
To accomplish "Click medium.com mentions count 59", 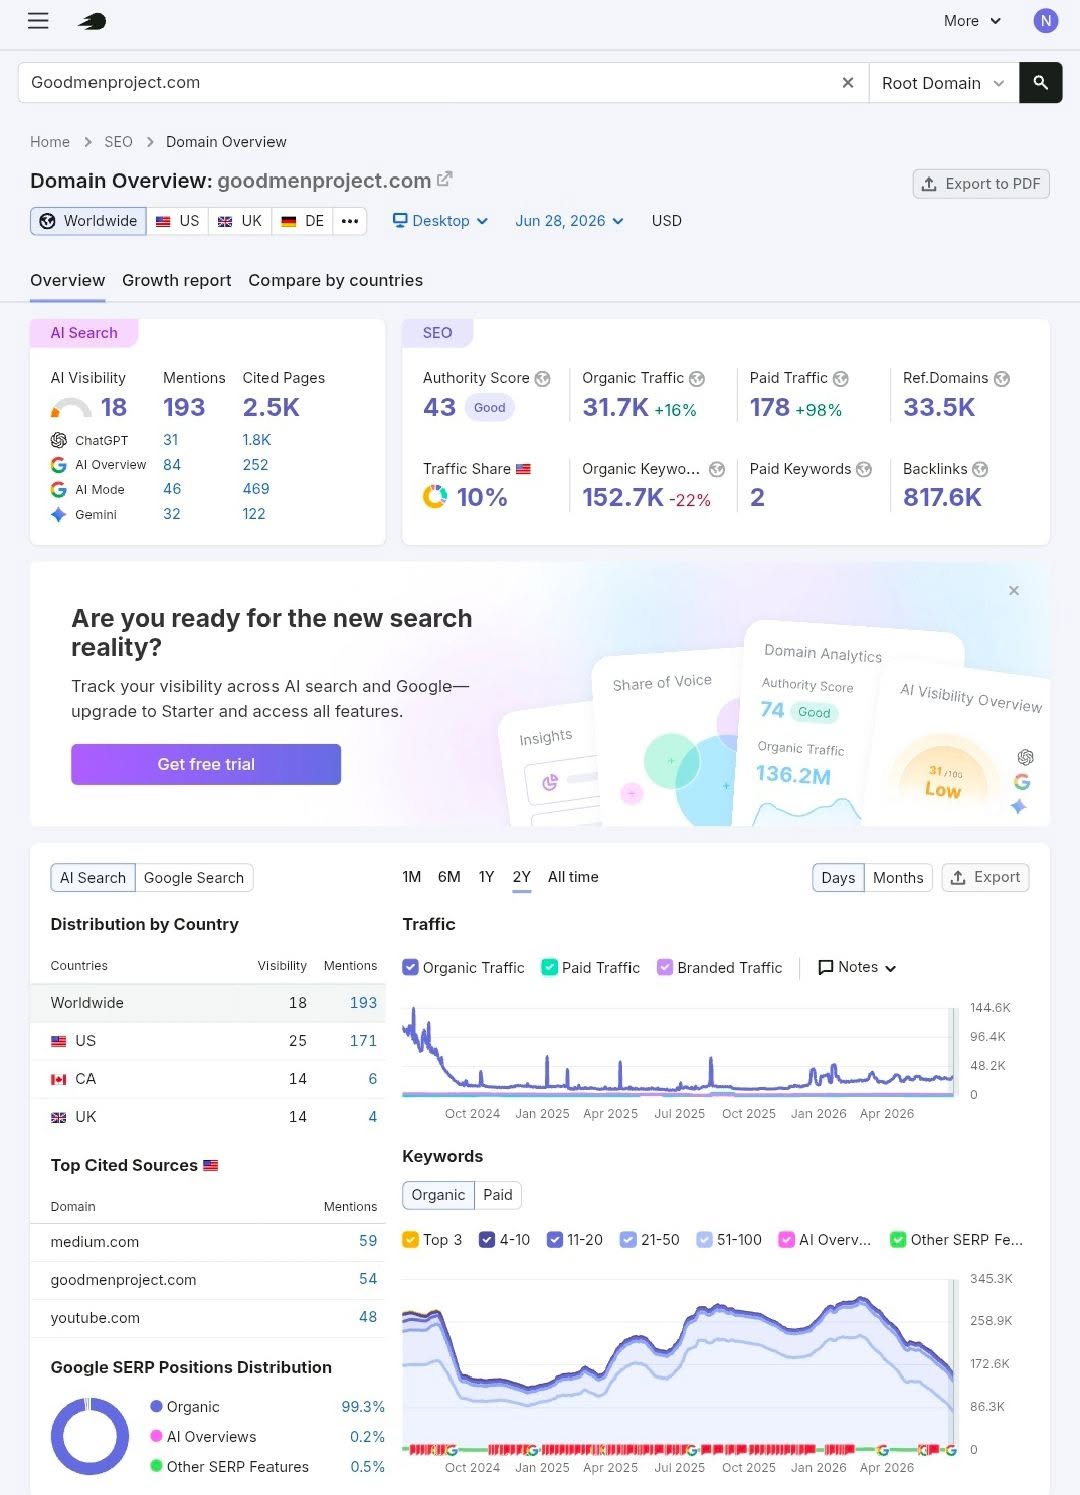I will coord(368,1241).
